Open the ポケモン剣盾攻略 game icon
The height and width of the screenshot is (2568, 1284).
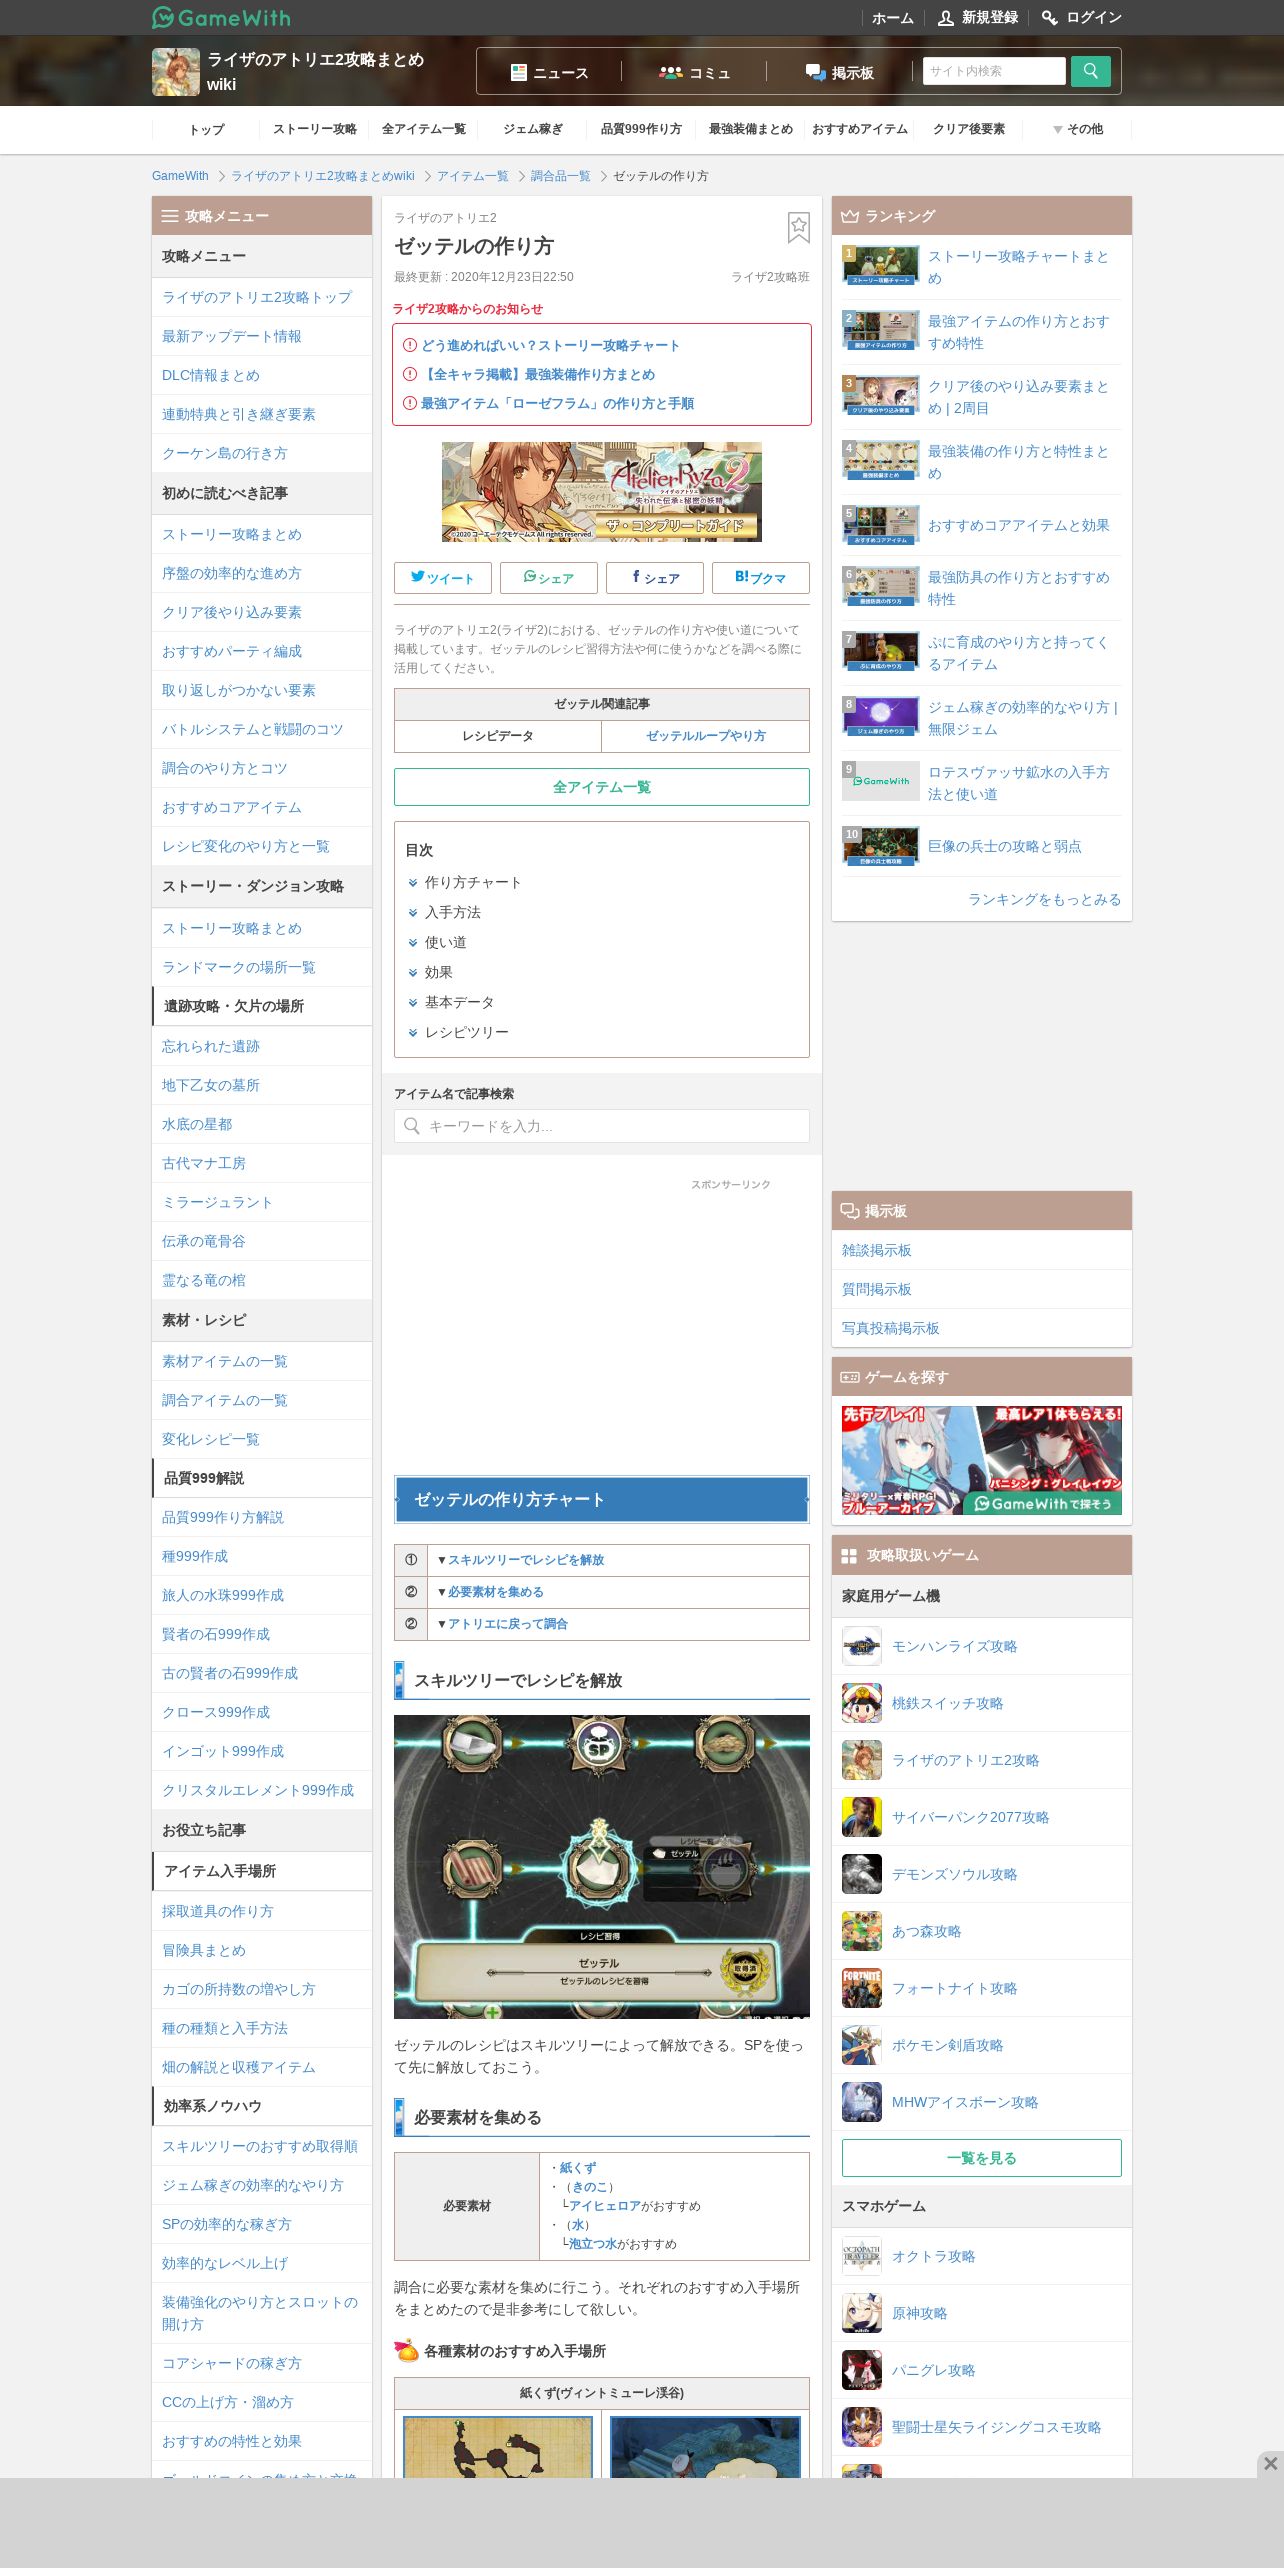(862, 2045)
